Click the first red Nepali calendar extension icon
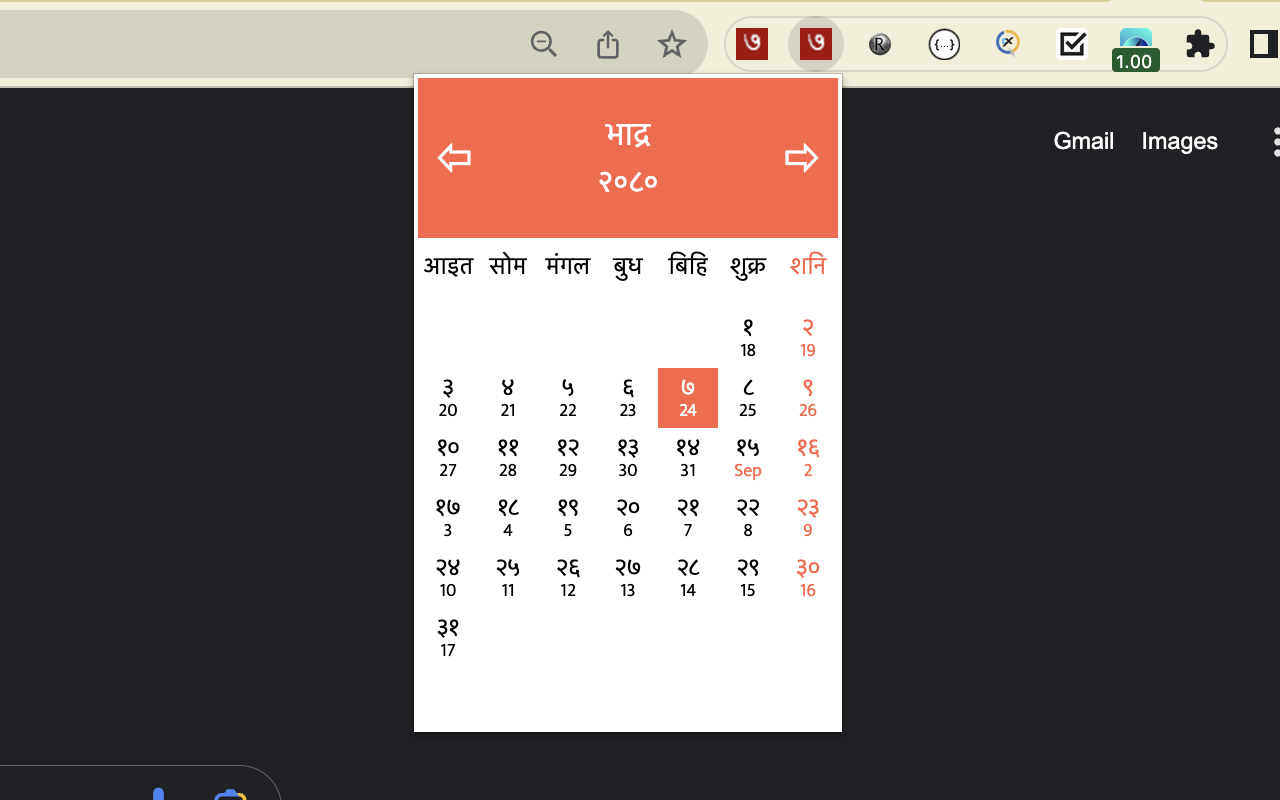This screenshot has height=800, width=1280. click(x=752, y=44)
